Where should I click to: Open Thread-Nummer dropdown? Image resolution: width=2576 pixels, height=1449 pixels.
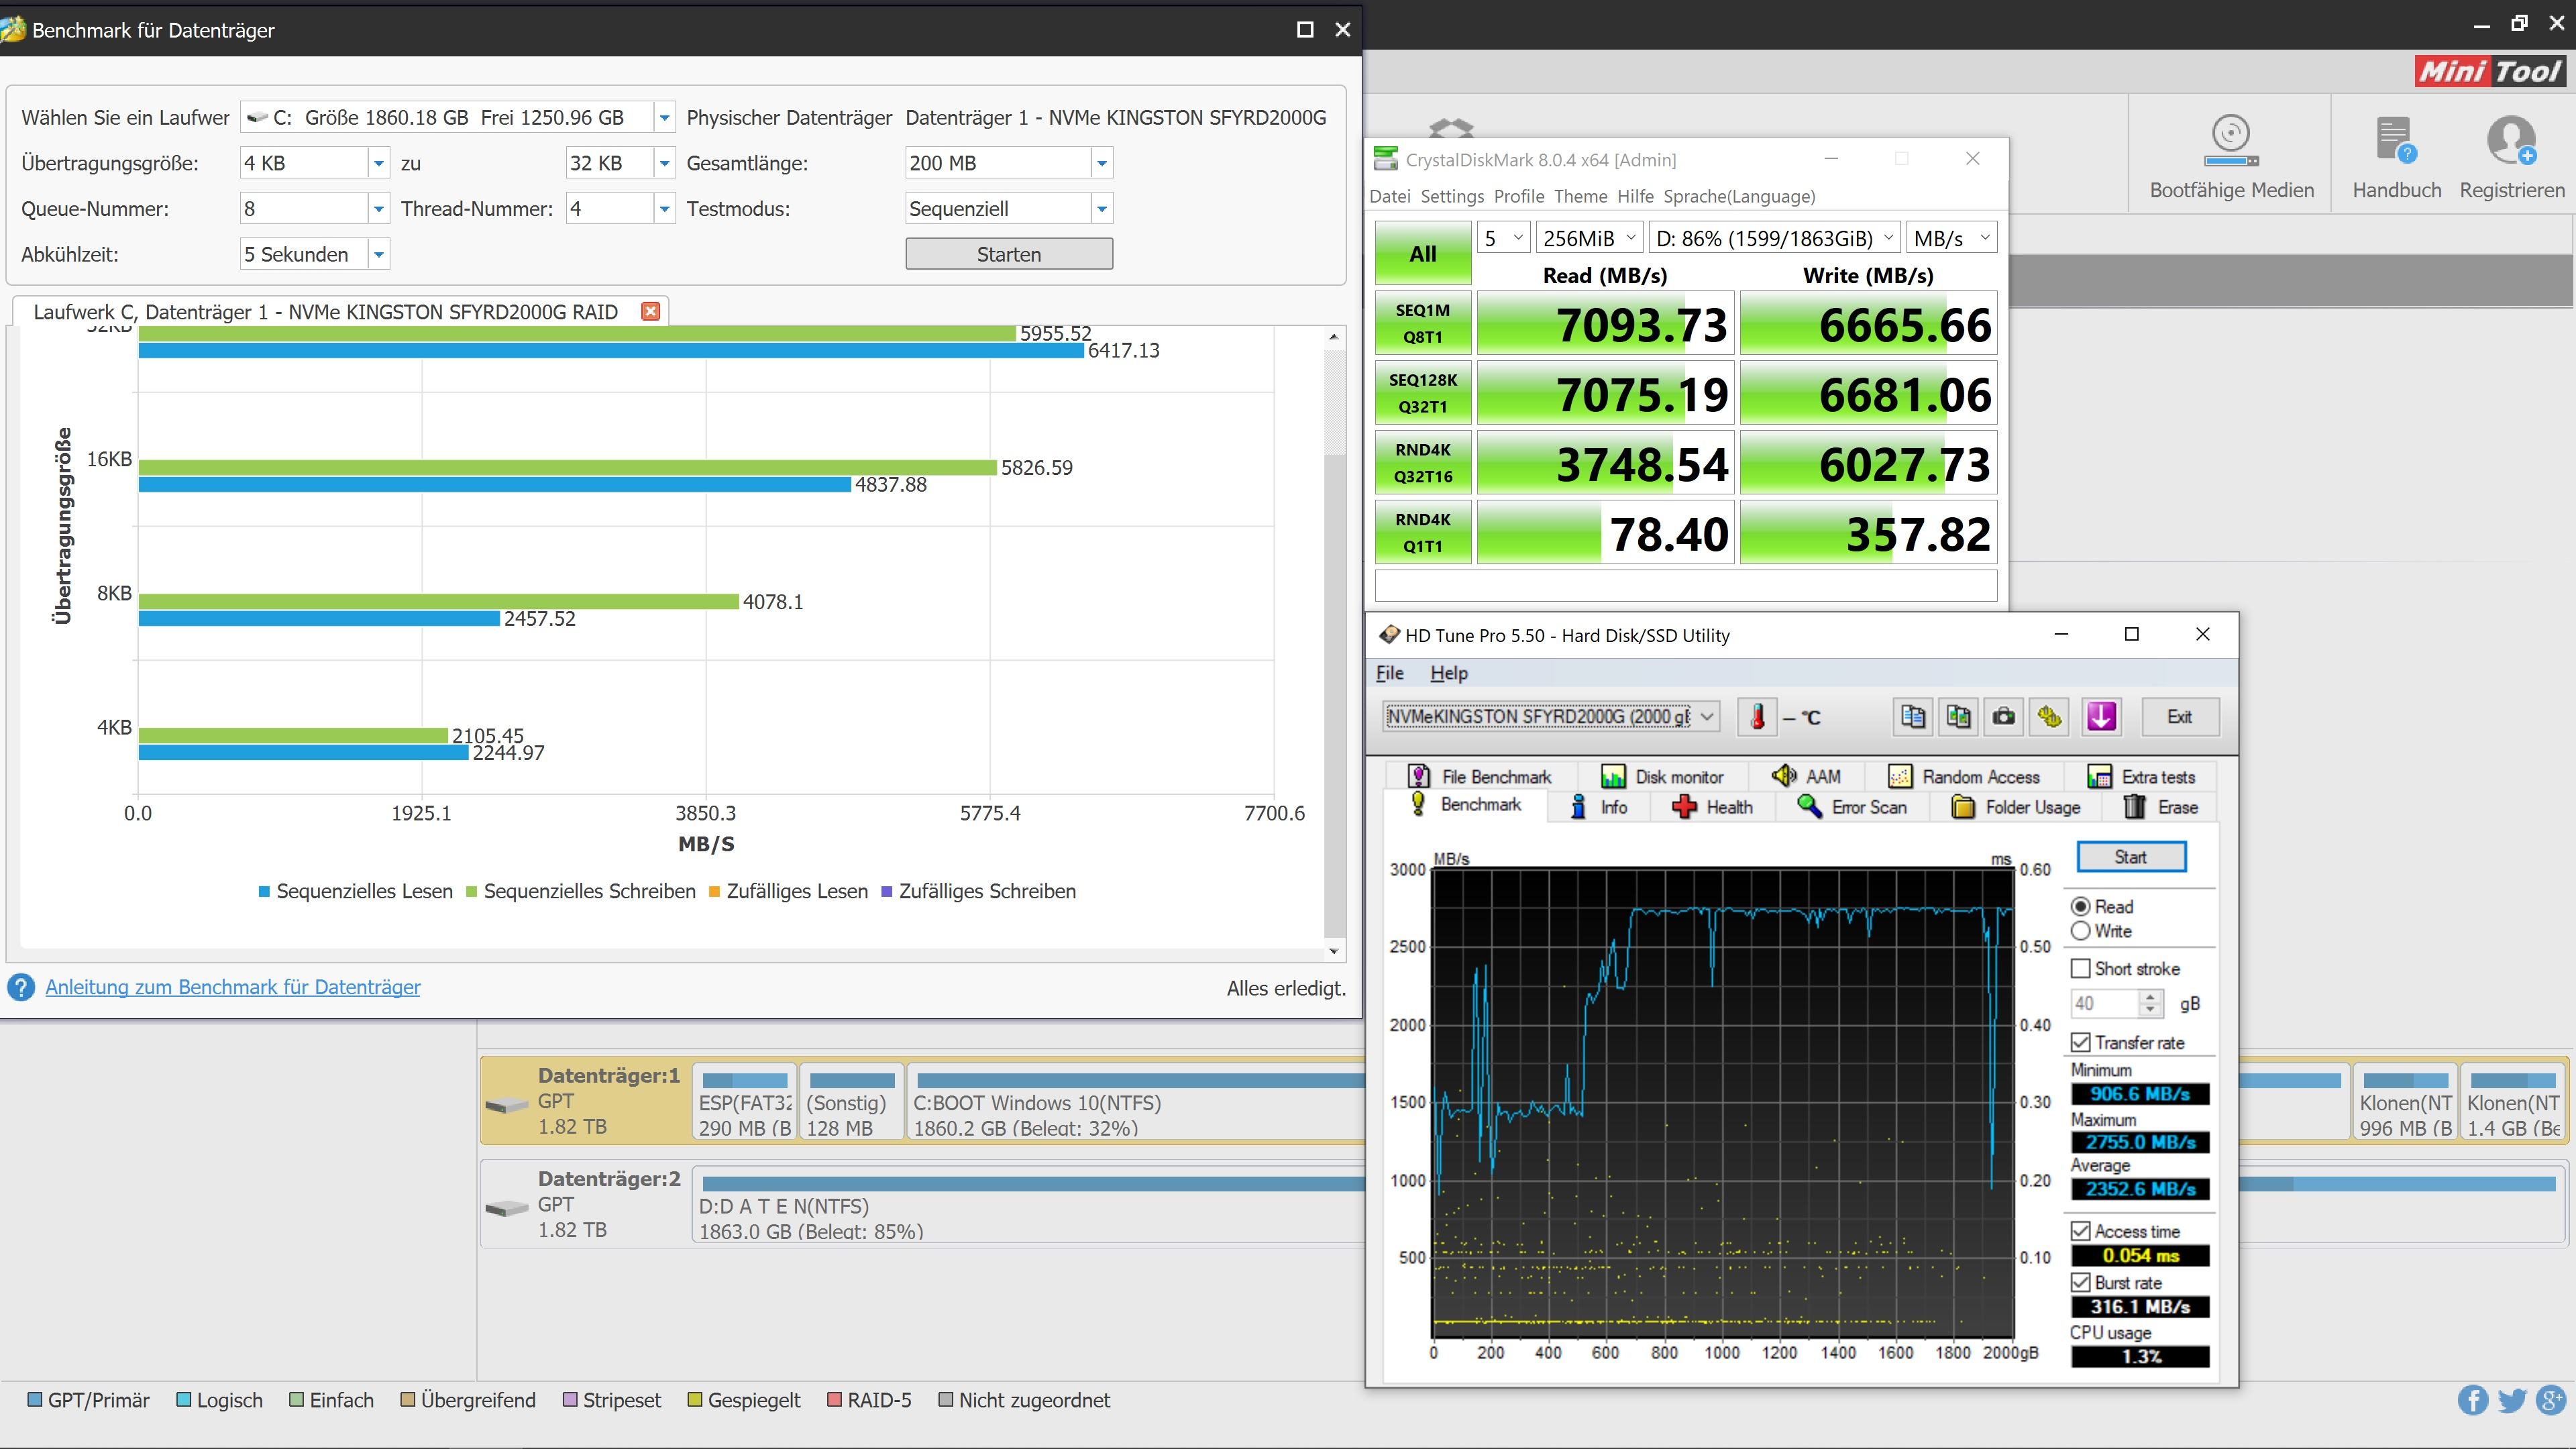pos(664,209)
